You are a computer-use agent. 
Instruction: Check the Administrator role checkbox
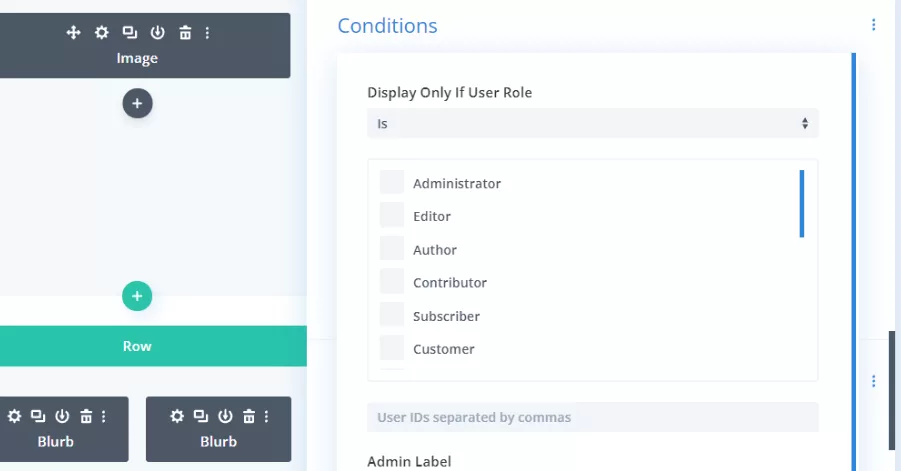click(392, 182)
